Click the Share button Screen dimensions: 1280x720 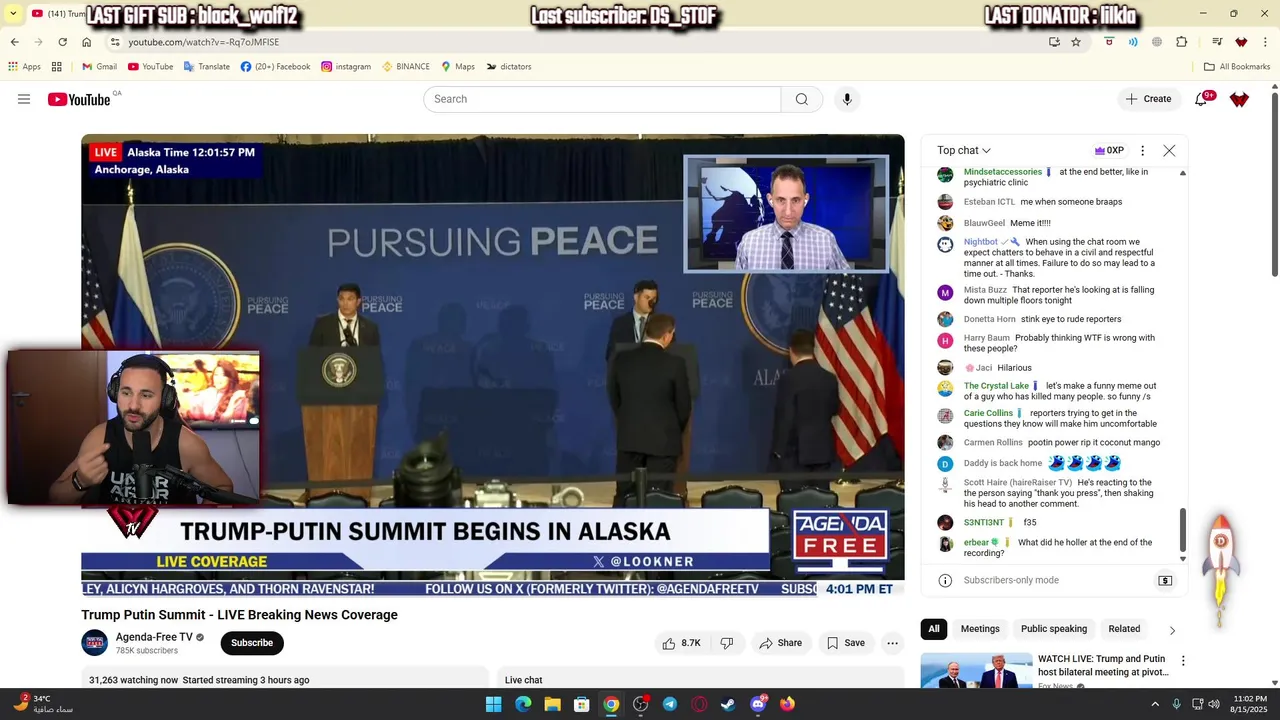click(781, 643)
